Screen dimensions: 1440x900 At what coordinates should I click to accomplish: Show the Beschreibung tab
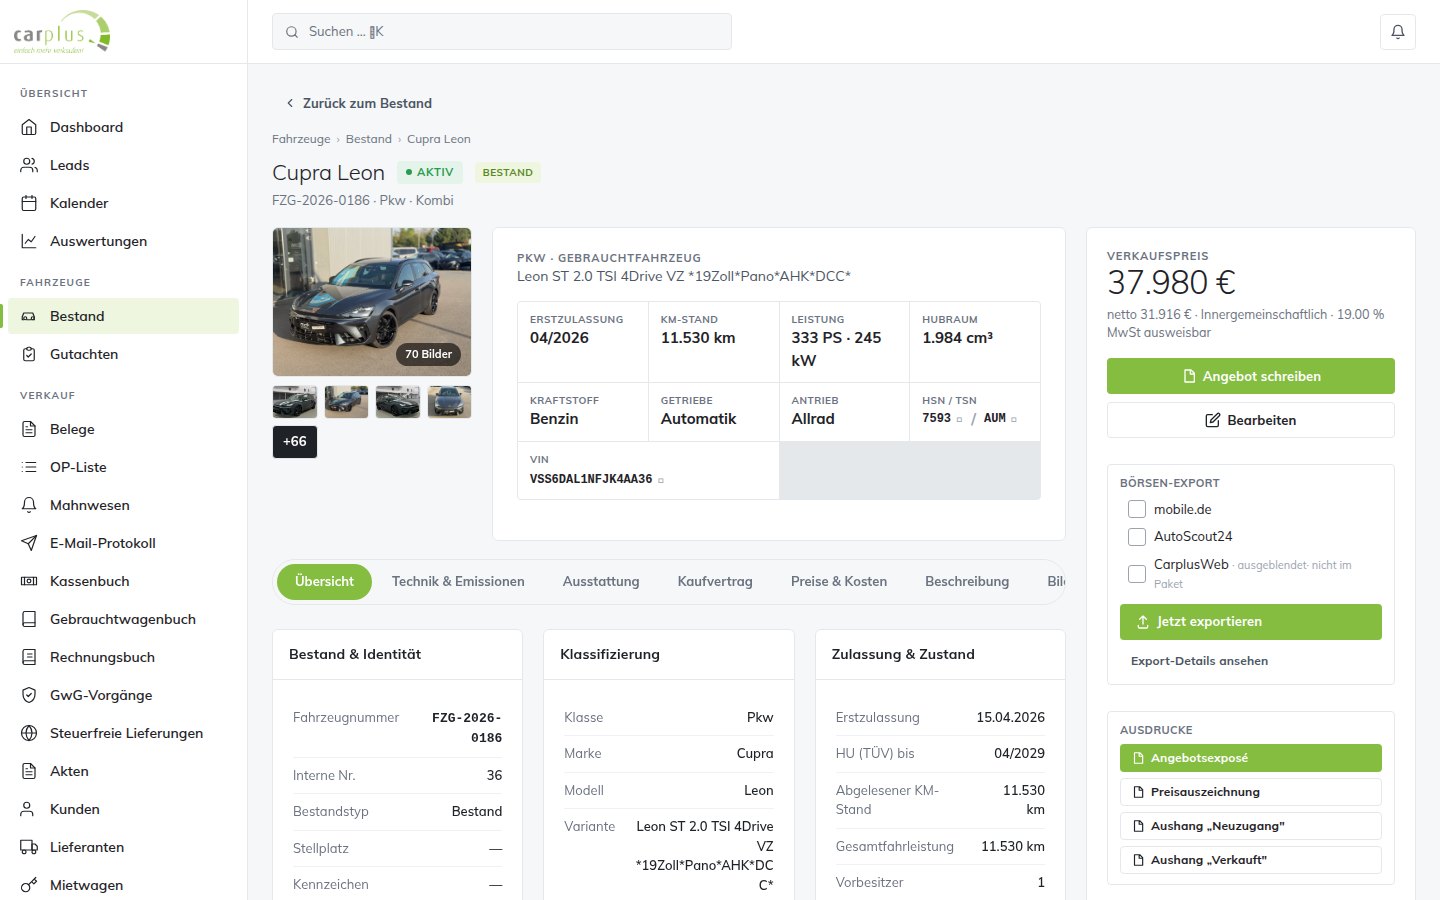(967, 581)
